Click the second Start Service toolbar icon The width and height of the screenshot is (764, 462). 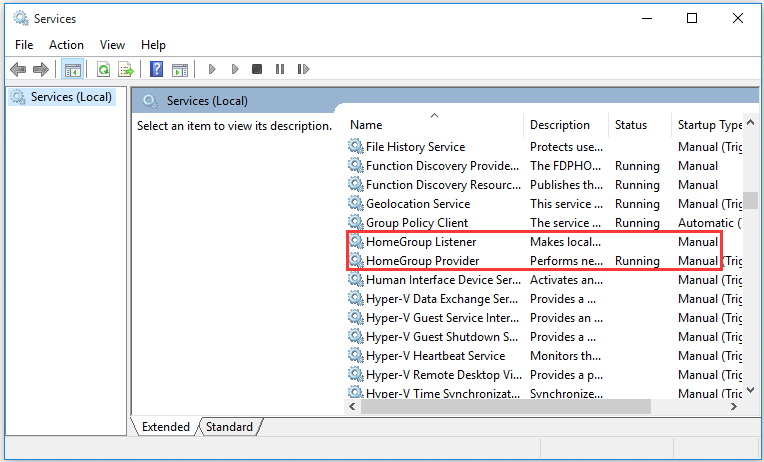pos(235,69)
